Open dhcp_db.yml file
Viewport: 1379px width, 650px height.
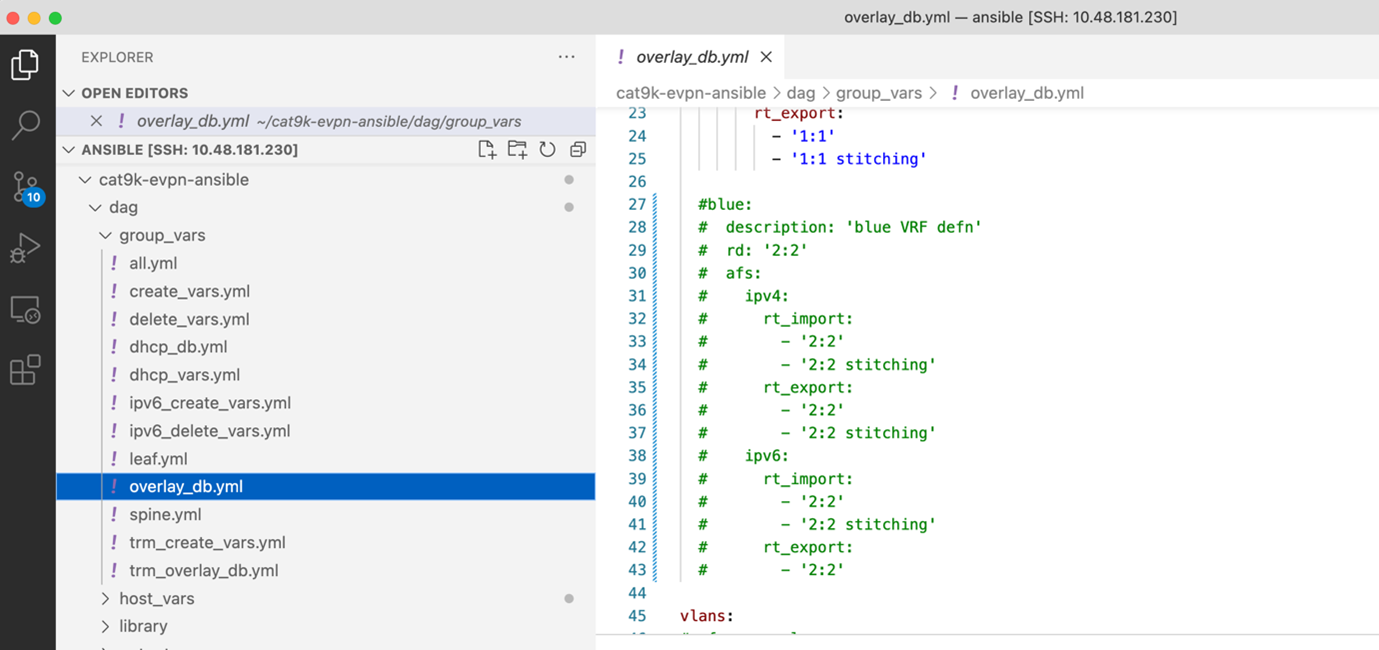(x=178, y=347)
